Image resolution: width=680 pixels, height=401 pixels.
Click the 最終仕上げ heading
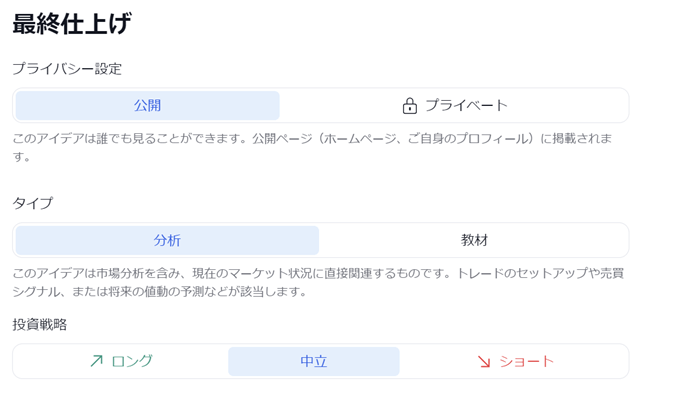(72, 23)
